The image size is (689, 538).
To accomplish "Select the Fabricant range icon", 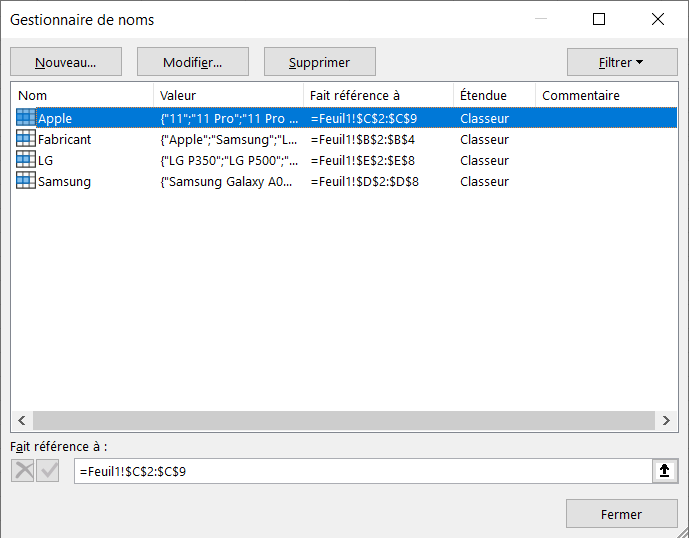I will pos(26,138).
